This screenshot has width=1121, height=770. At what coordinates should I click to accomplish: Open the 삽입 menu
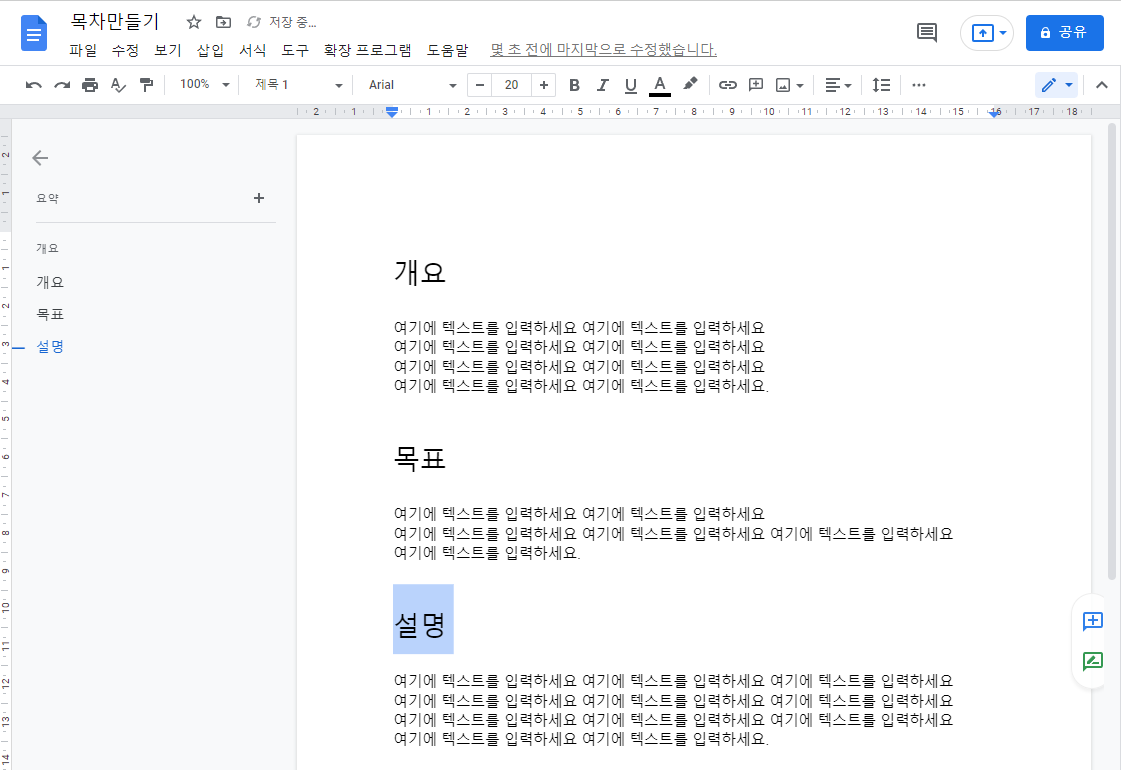pos(210,49)
